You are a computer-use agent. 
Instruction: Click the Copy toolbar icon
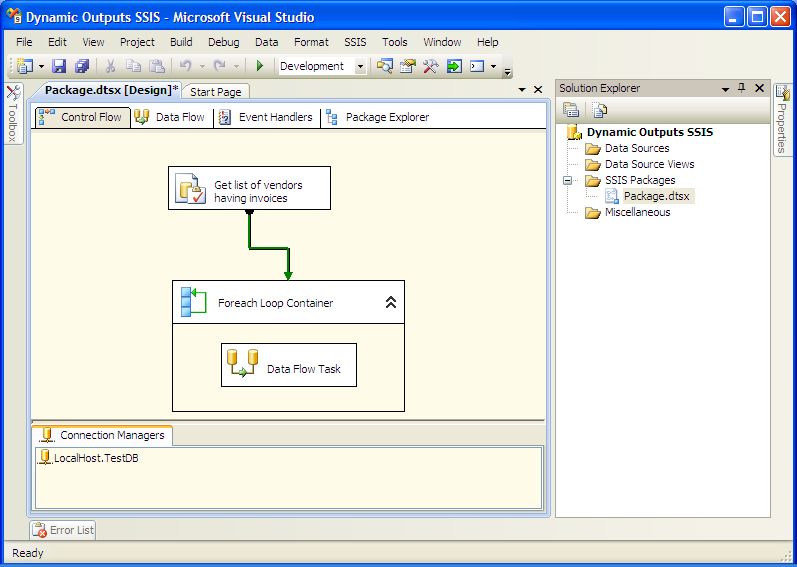[134, 66]
